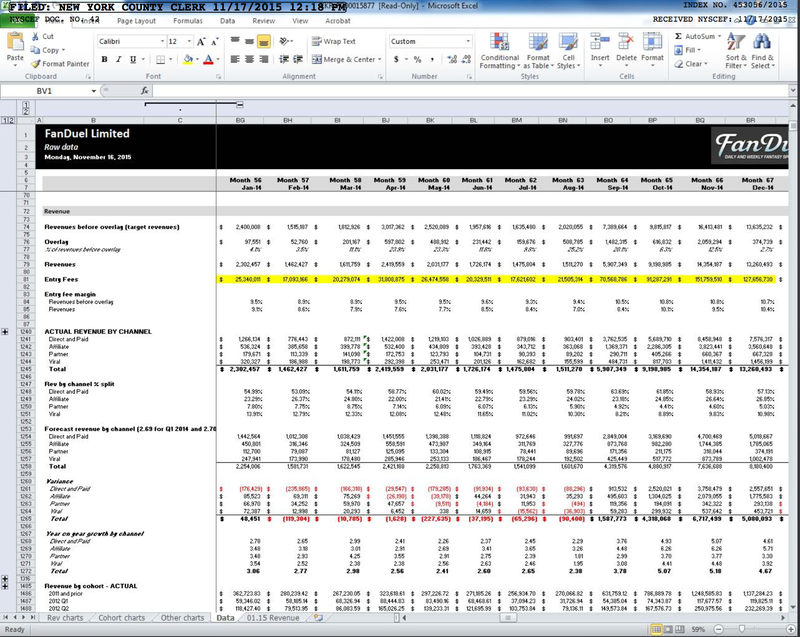Apply Comma Style number format

click(432, 60)
